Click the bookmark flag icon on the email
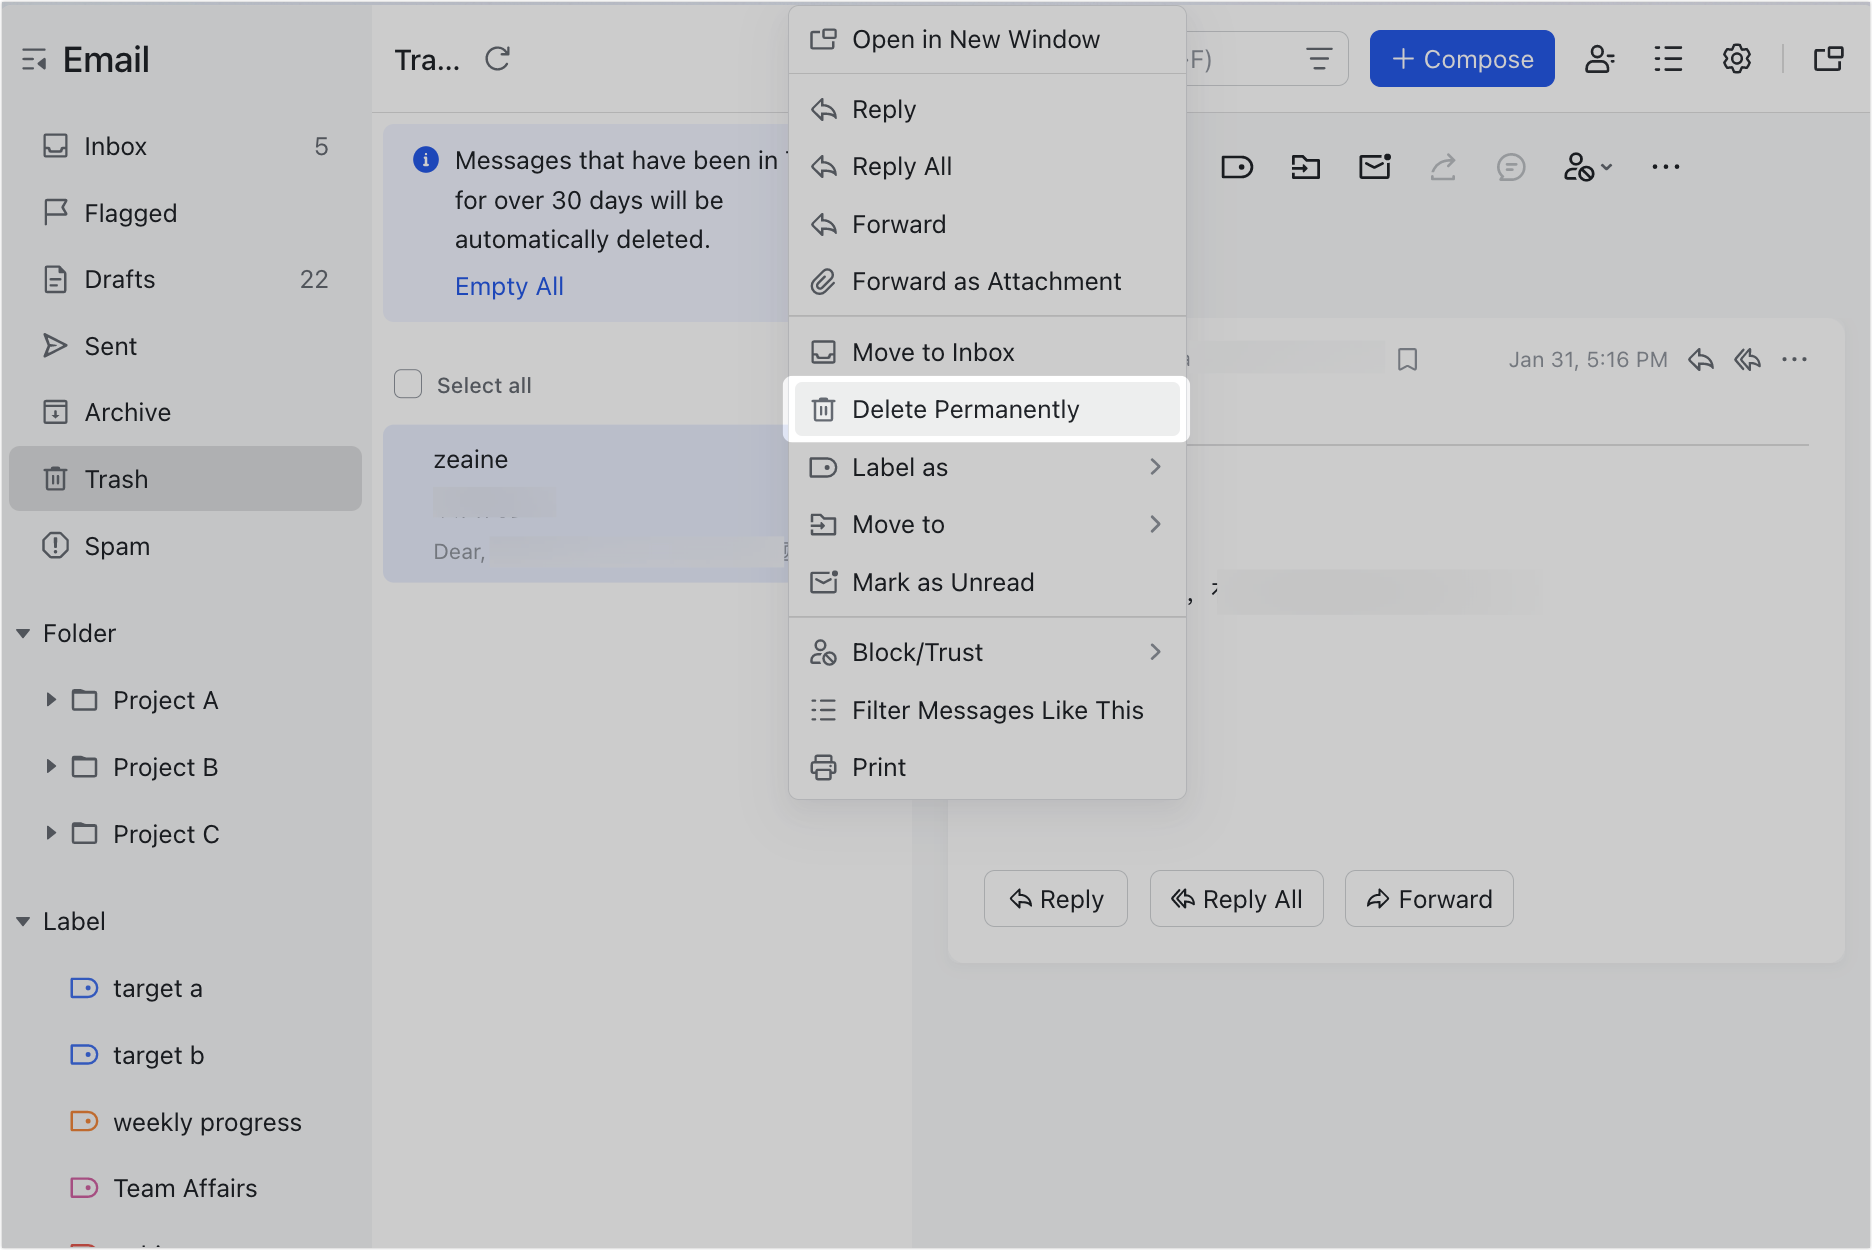This screenshot has width=1872, height=1250. [1408, 359]
